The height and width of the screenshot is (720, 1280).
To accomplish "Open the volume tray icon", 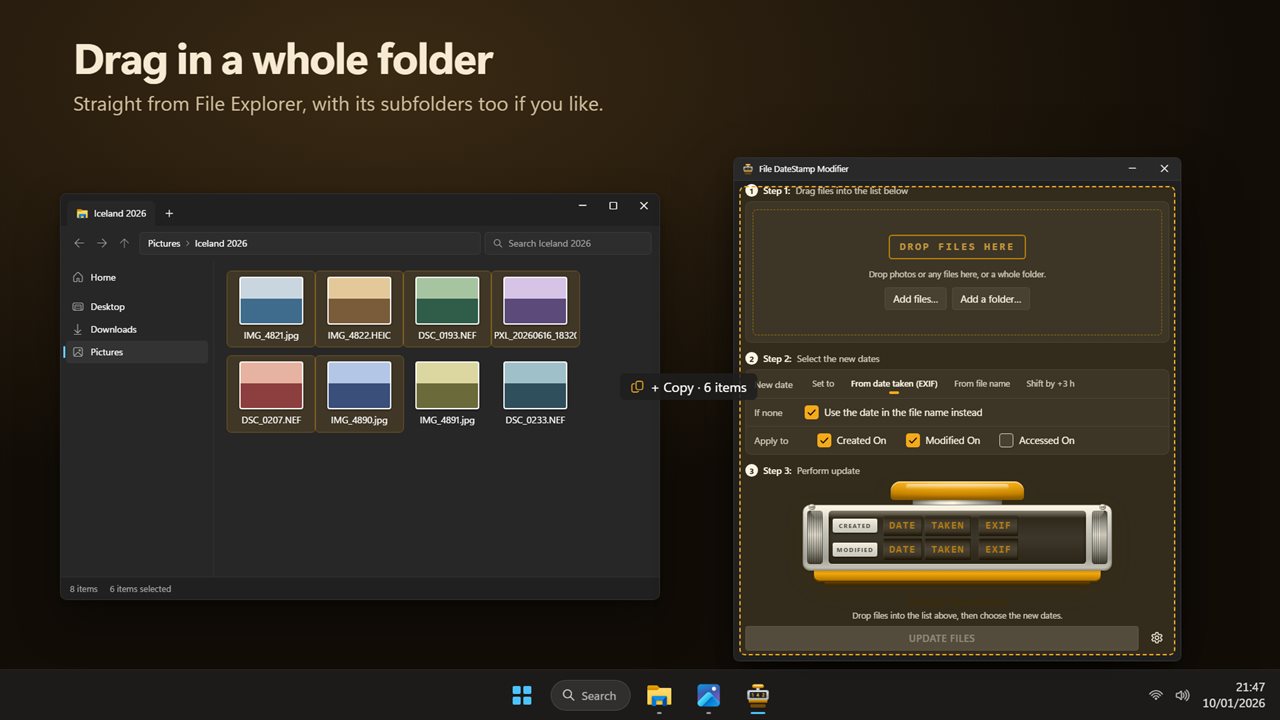I will (x=1182, y=695).
